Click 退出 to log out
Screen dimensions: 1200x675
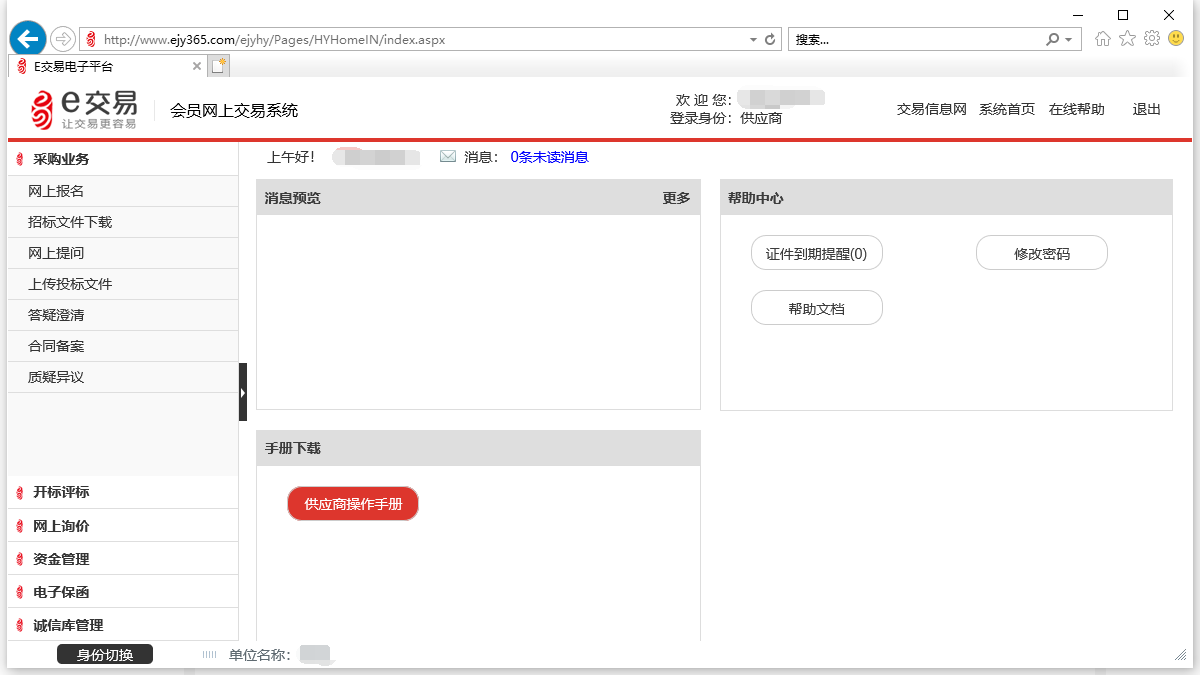1147,110
